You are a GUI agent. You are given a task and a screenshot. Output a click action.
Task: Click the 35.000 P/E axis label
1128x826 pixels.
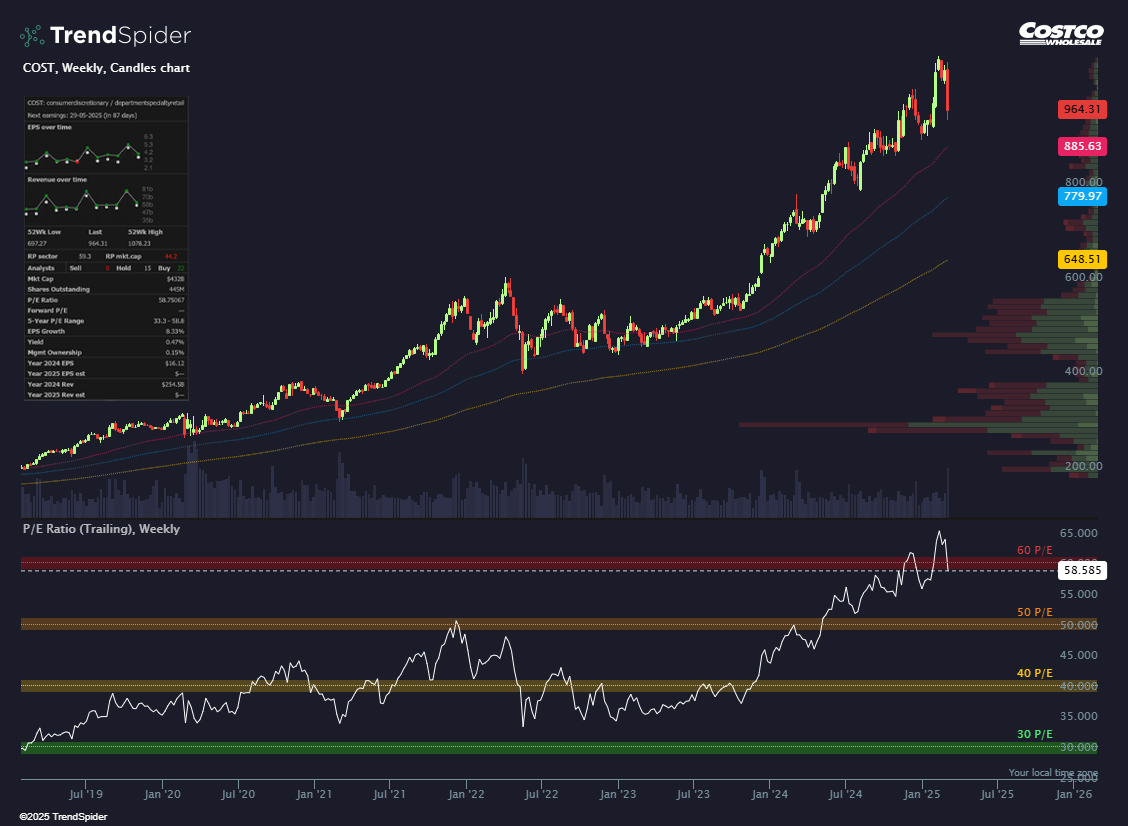point(1079,717)
